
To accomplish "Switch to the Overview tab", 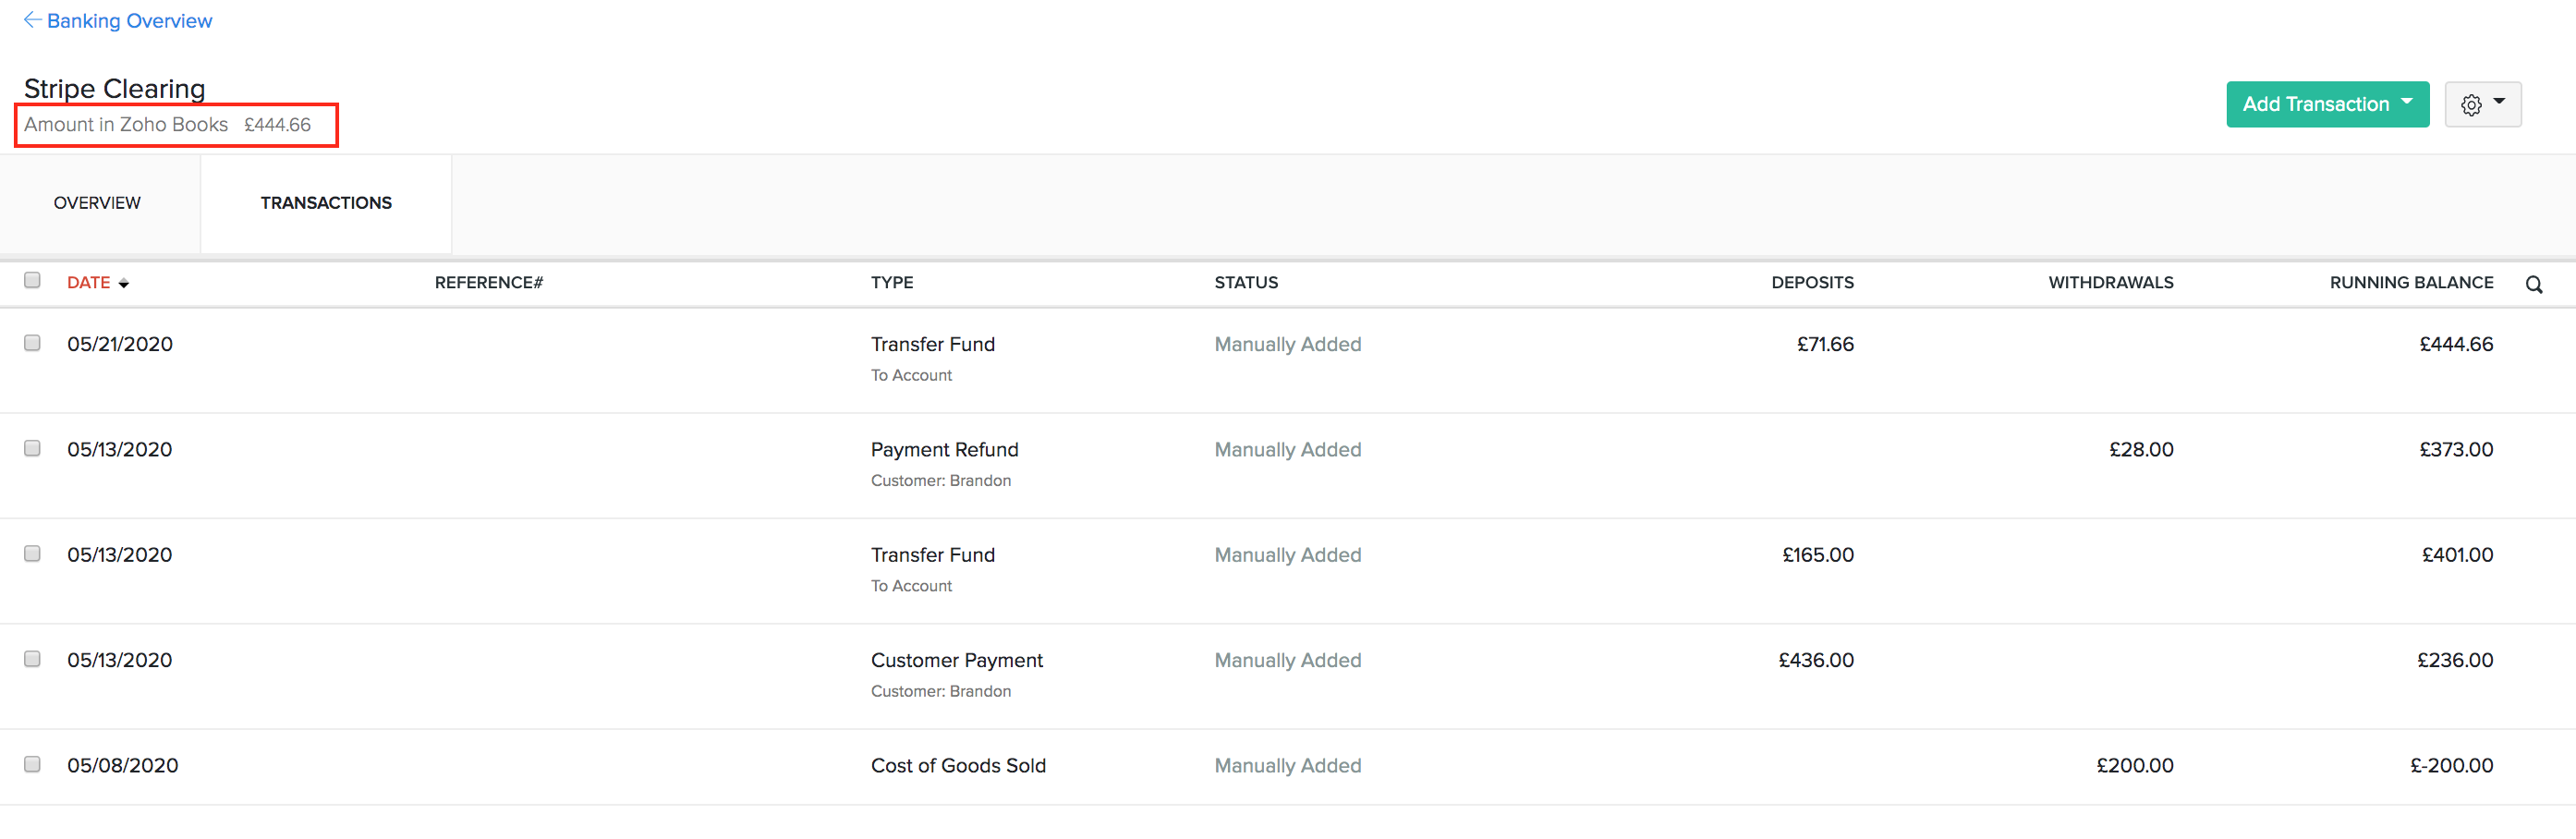I will [x=97, y=203].
